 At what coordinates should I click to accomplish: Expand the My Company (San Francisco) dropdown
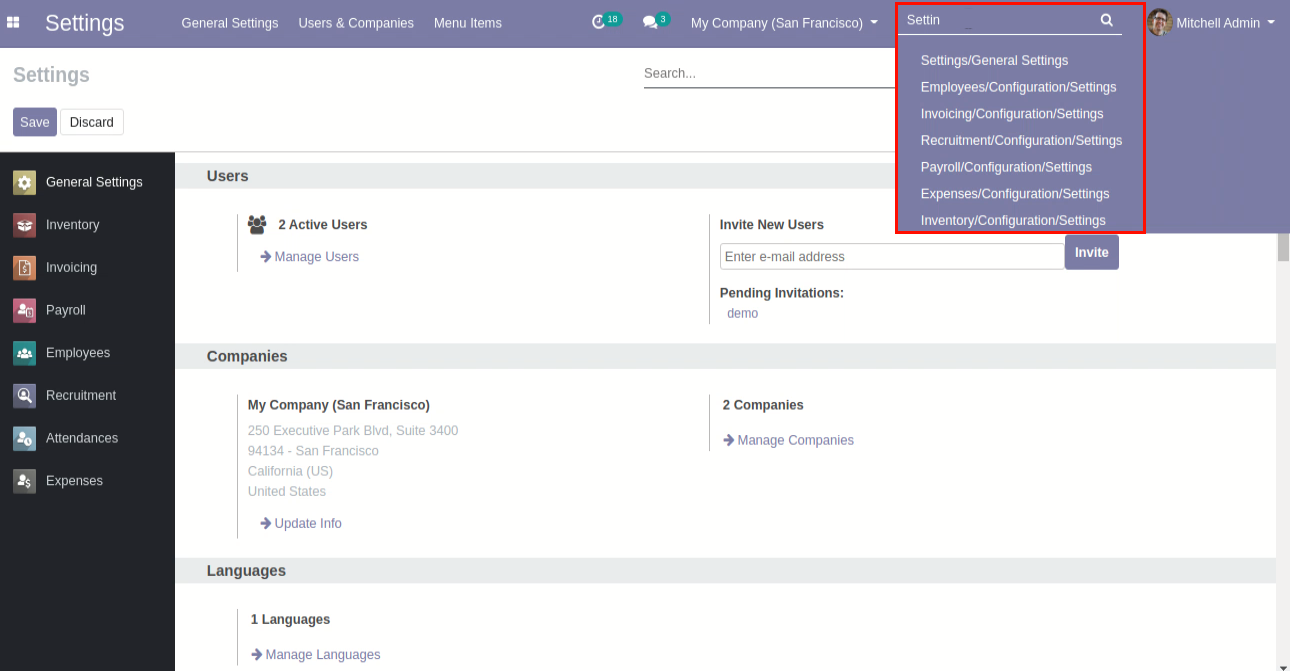point(784,22)
